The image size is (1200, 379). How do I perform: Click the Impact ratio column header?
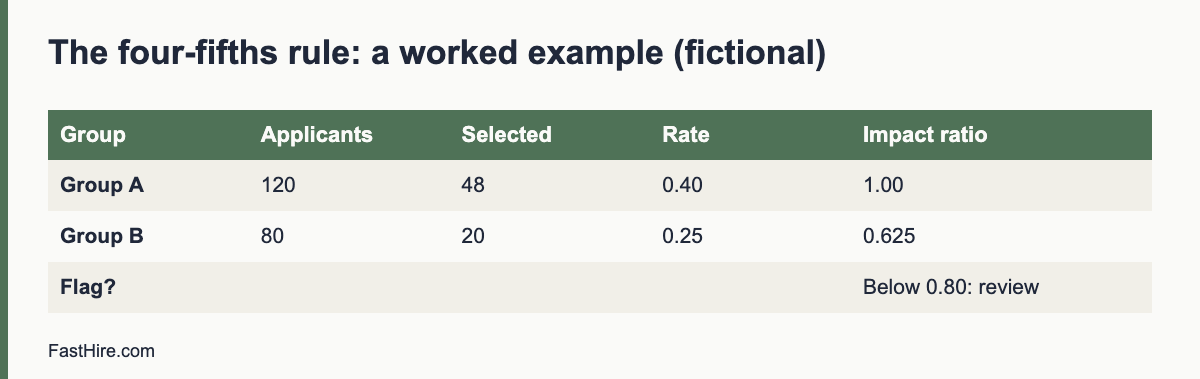pyautogui.click(x=924, y=135)
